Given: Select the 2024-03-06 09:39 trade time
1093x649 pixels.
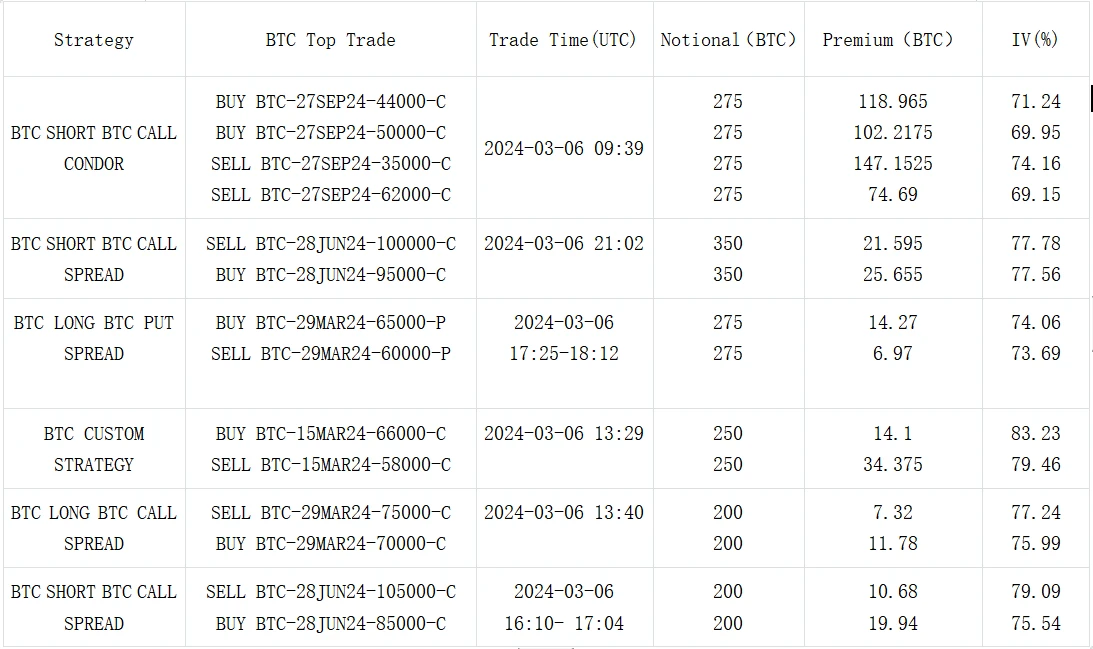Looking at the screenshot, I should [x=564, y=148].
